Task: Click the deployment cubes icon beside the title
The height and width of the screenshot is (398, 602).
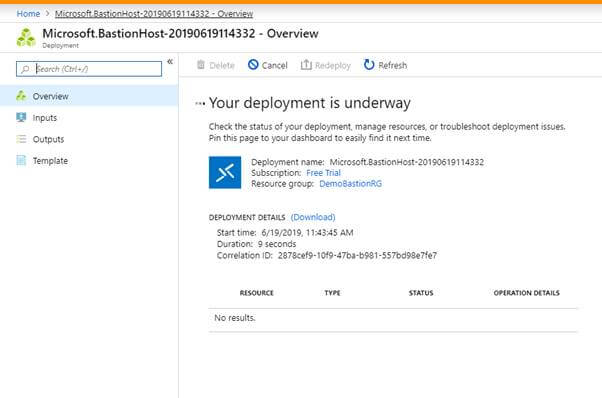Action: coord(26,38)
